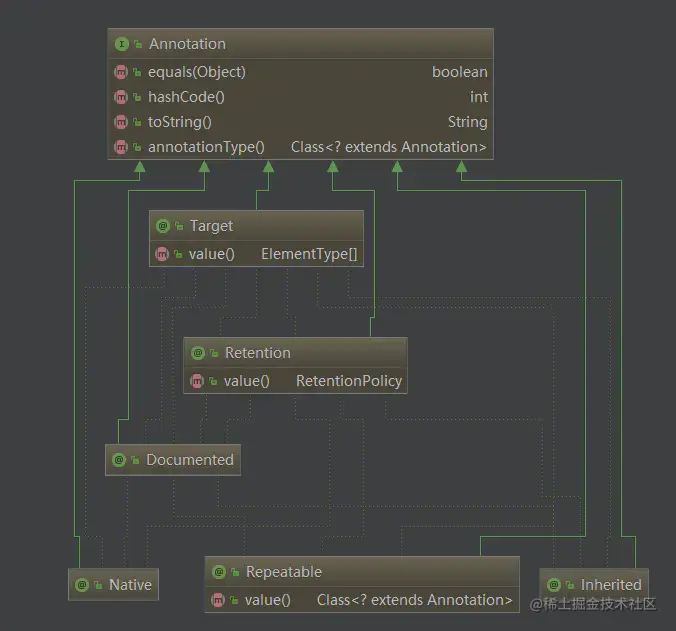
Task: Click the public visibility icon beside Native
Action: tap(98, 585)
